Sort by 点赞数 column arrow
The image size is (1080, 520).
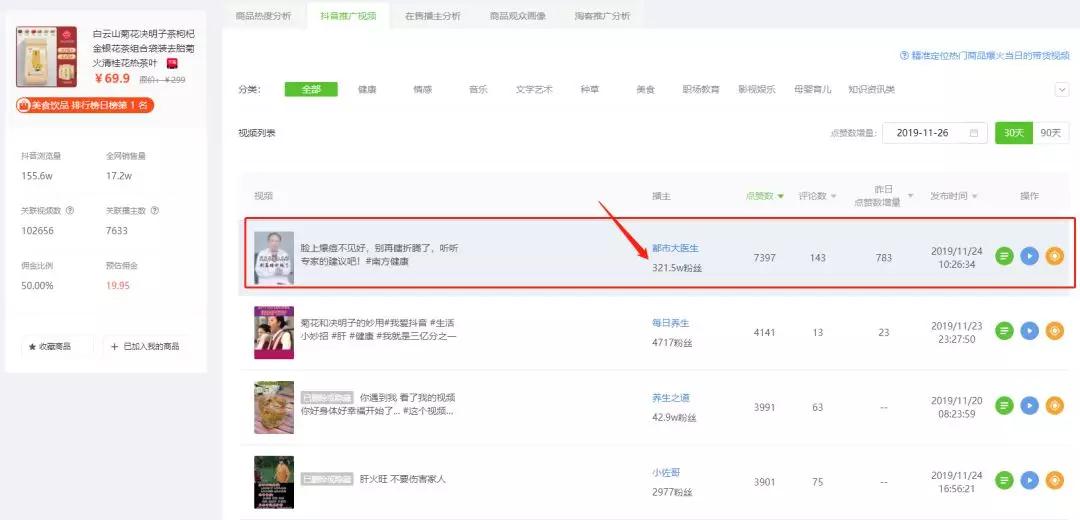tap(780, 196)
